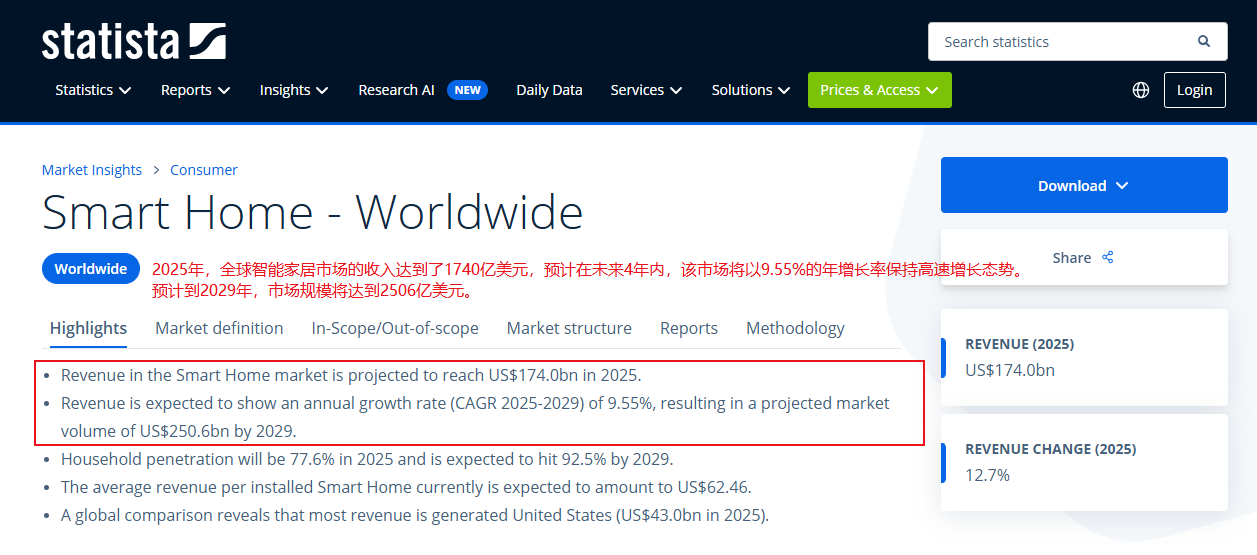Click the blue Download button

[1083, 185]
